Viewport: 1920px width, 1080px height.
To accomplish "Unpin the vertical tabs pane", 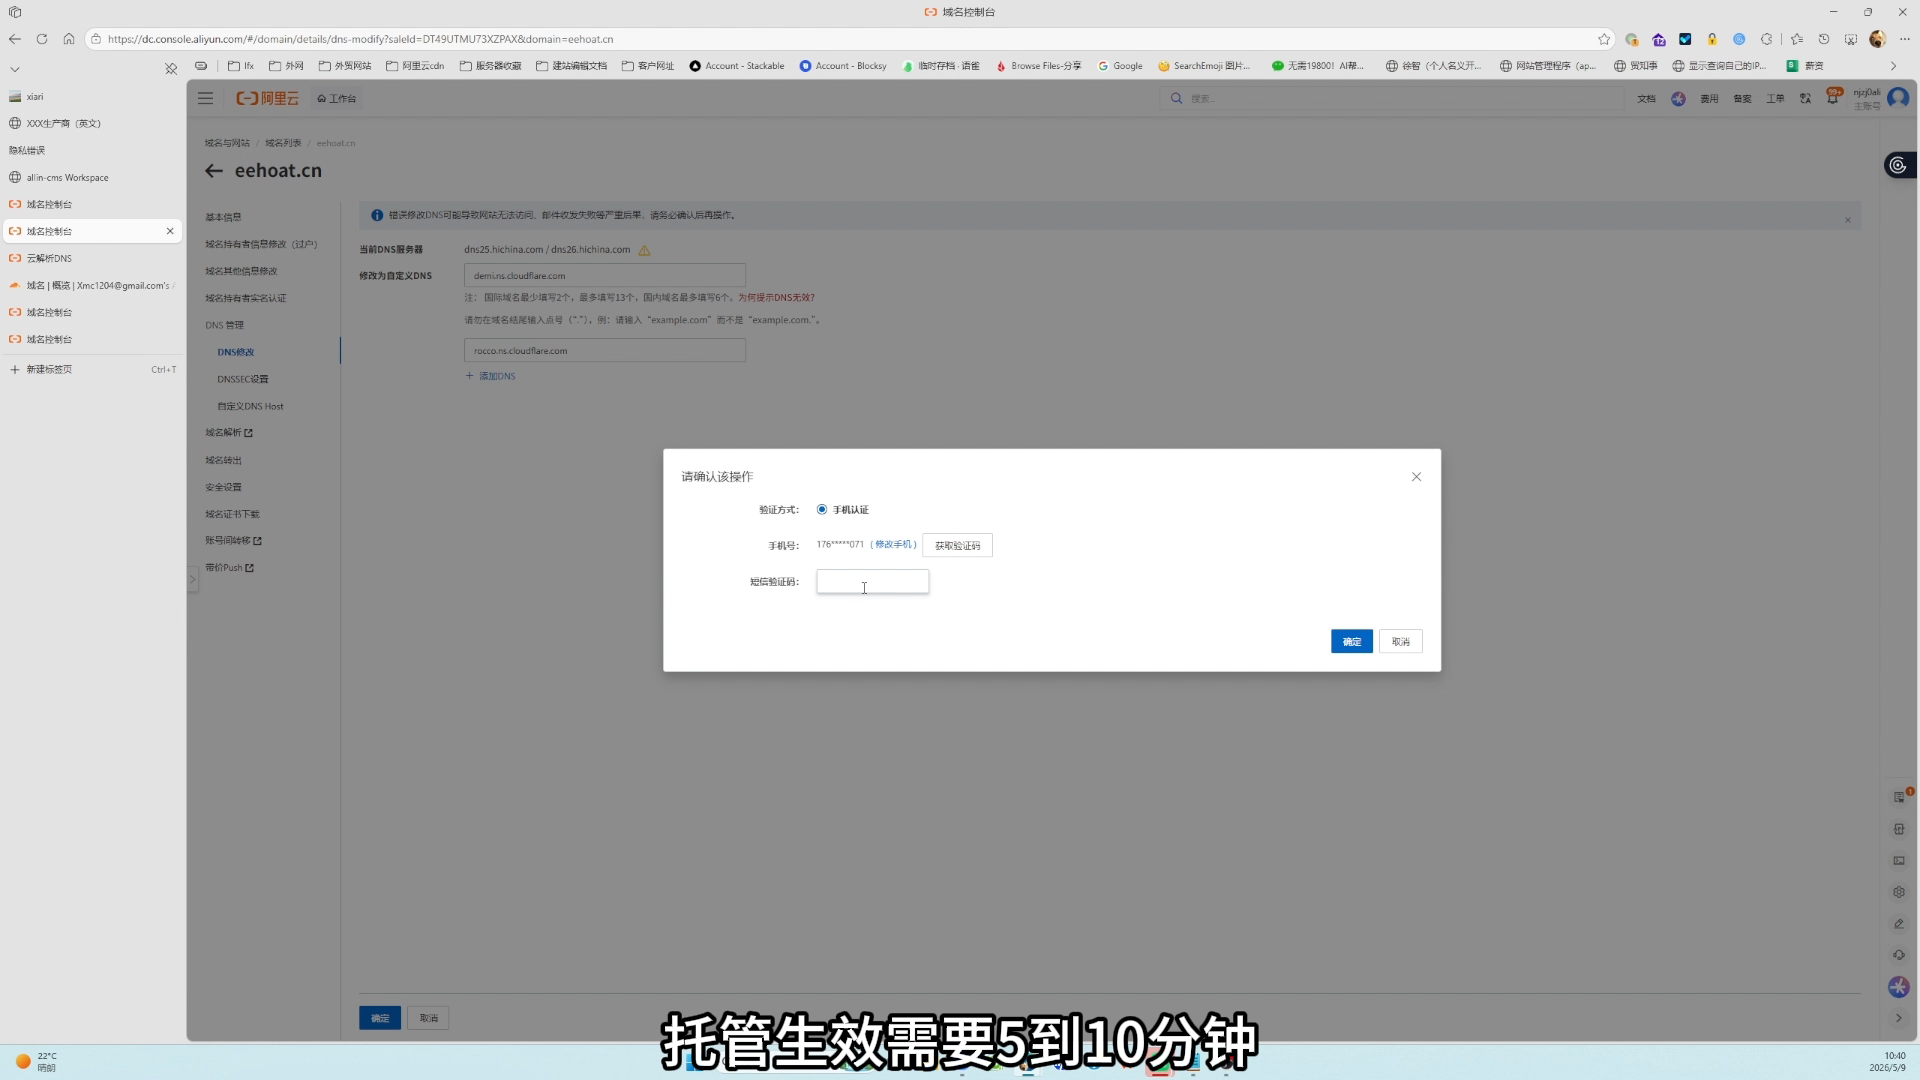I will click(171, 69).
